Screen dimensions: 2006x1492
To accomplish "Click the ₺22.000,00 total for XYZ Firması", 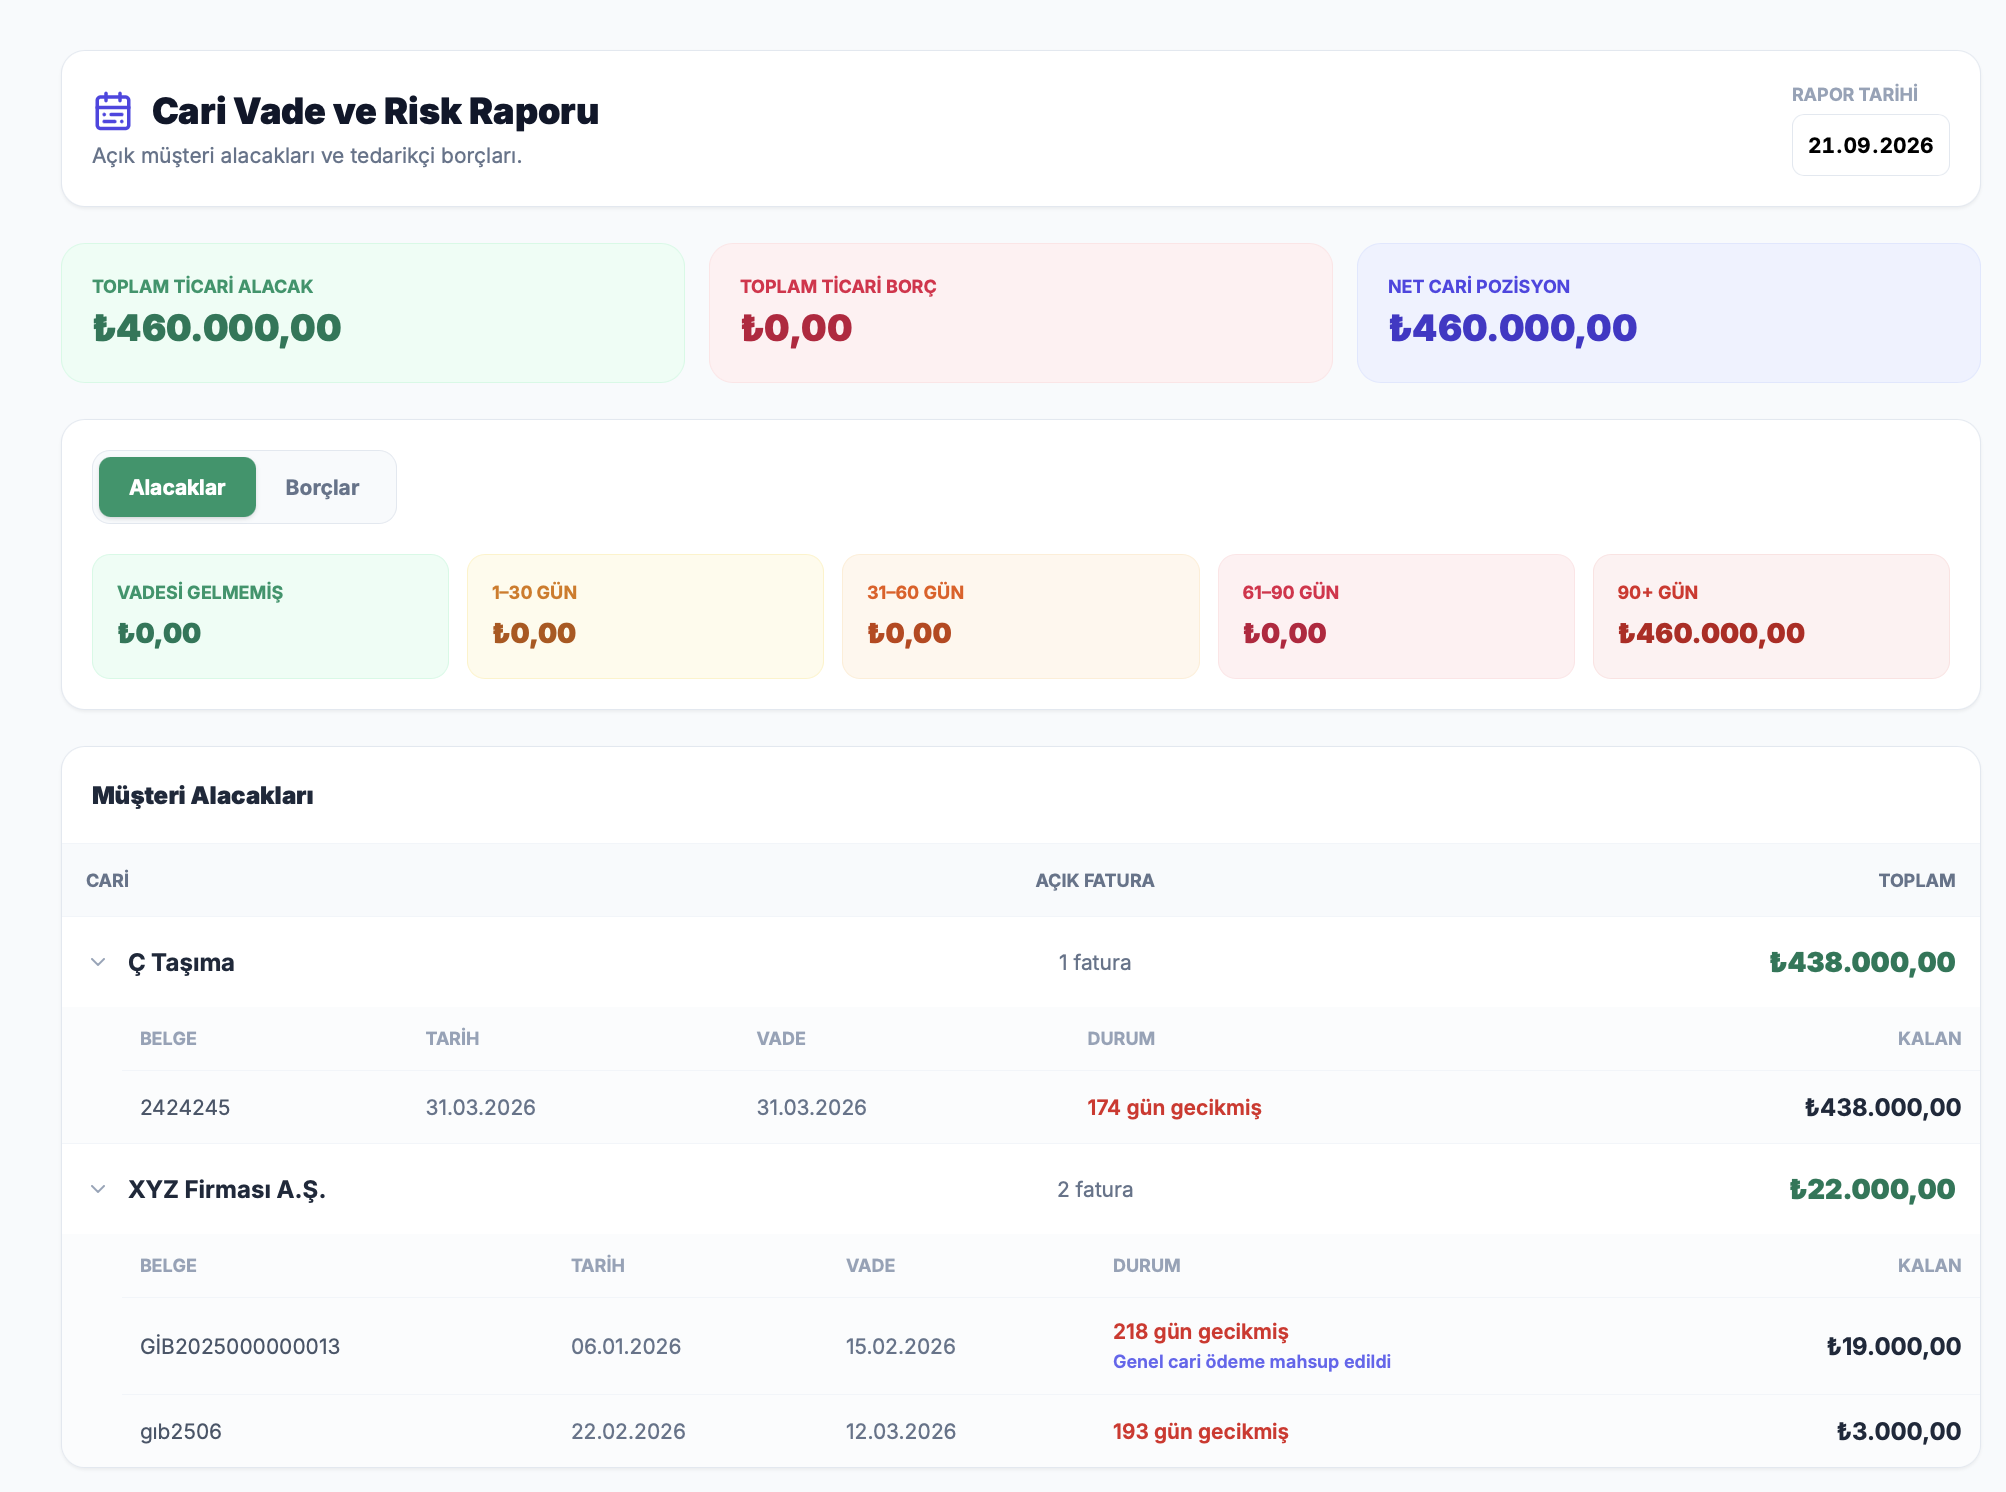I will pos(1872,1189).
